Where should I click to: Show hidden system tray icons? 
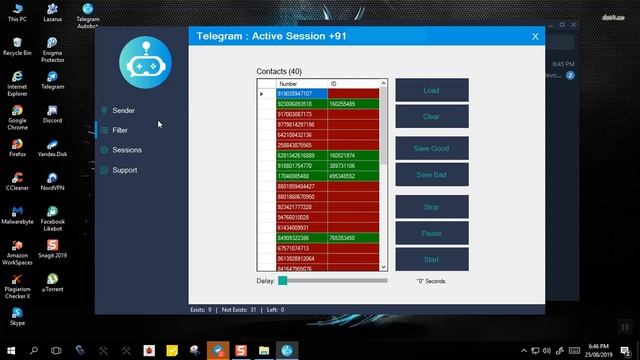(524, 351)
